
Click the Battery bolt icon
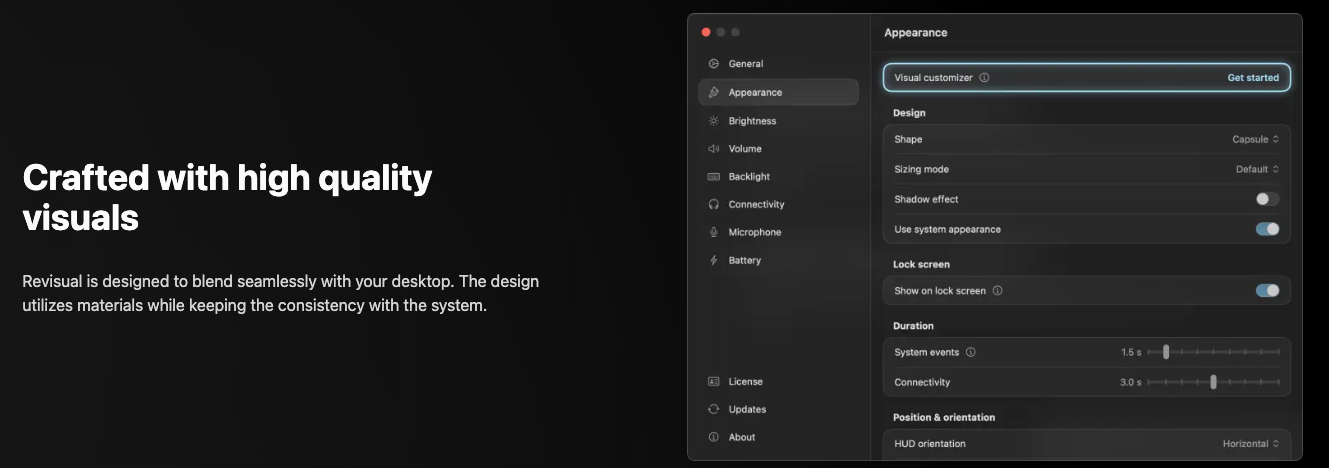714,260
